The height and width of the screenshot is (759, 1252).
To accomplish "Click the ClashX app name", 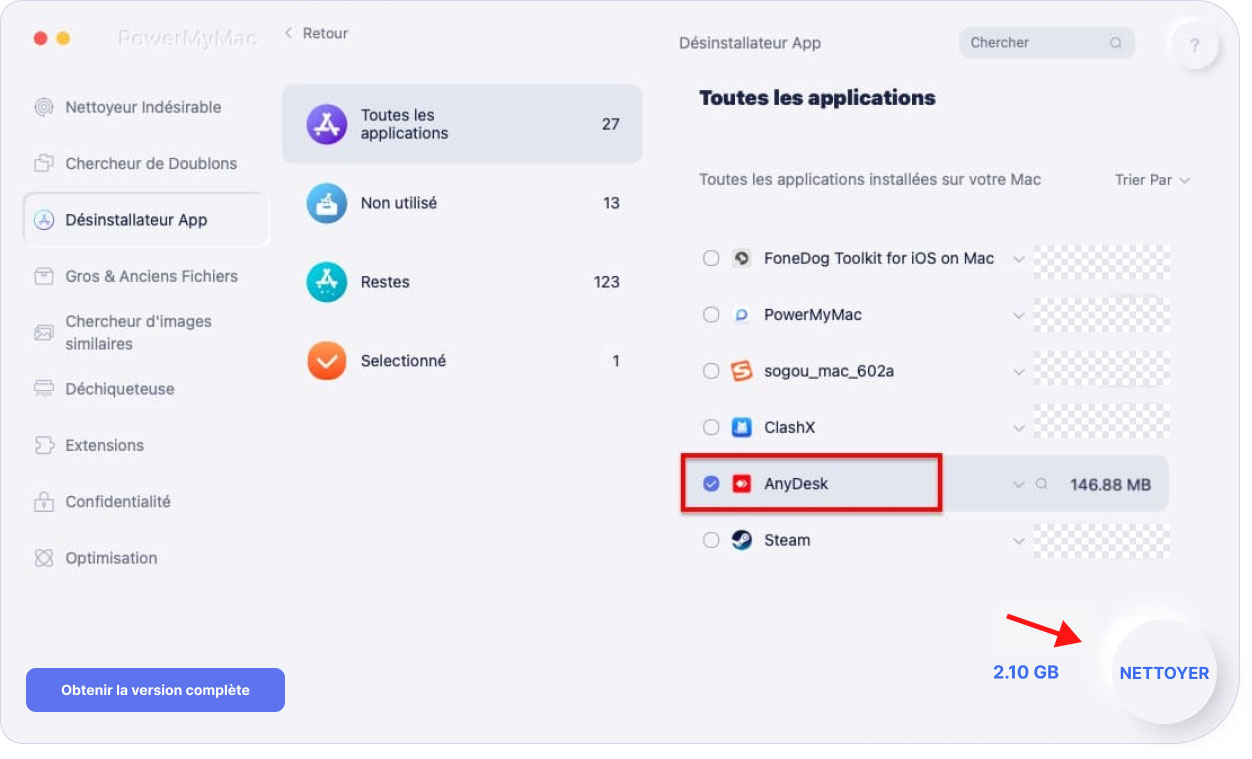I will click(789, 427).
